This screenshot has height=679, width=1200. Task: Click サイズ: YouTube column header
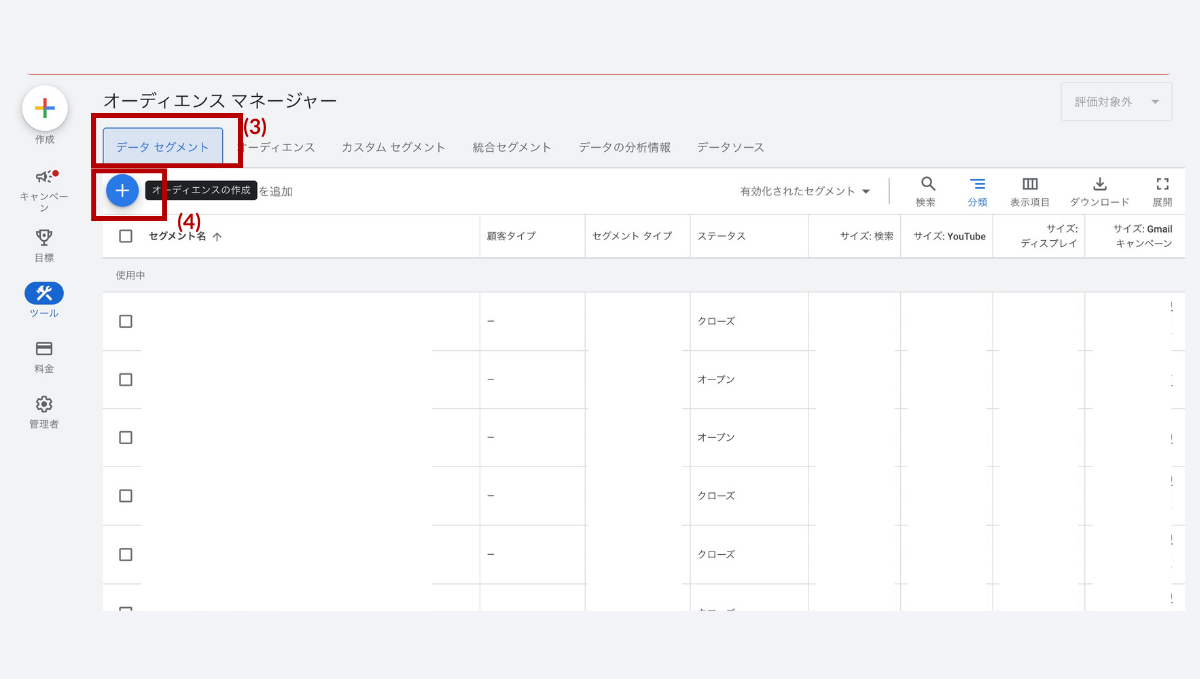(949, 236)
